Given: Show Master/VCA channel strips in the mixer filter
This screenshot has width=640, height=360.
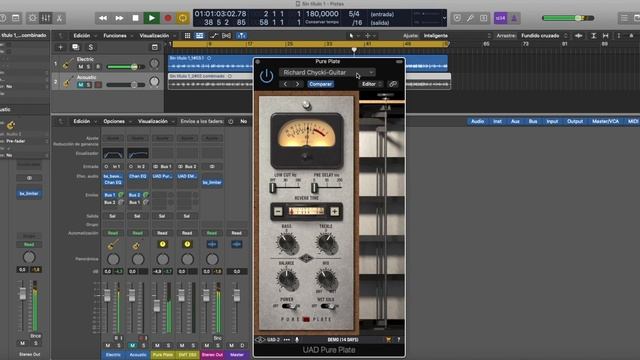Looking at the screenshot, I should tap(605, 121).
